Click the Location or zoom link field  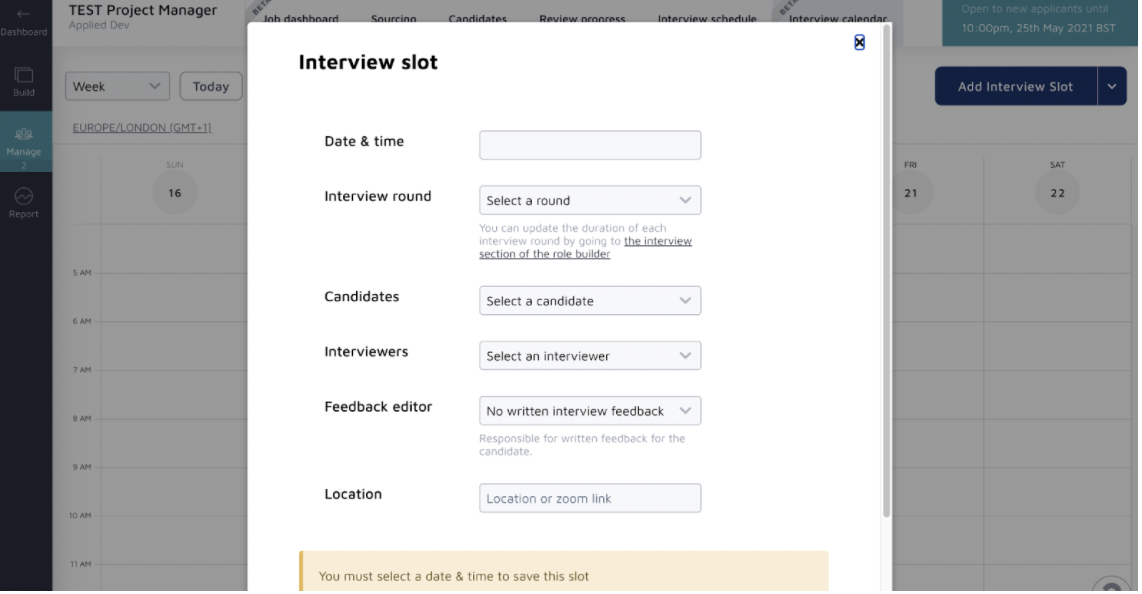590,499
